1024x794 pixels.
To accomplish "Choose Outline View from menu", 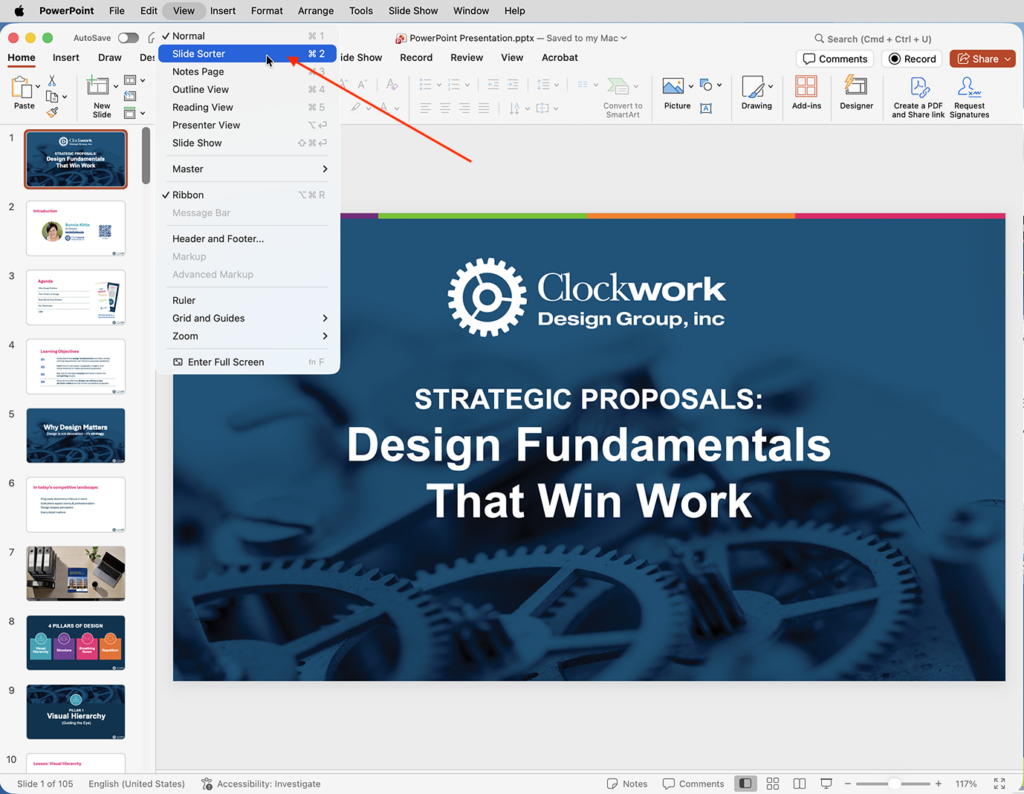I will tap(248, 89).
